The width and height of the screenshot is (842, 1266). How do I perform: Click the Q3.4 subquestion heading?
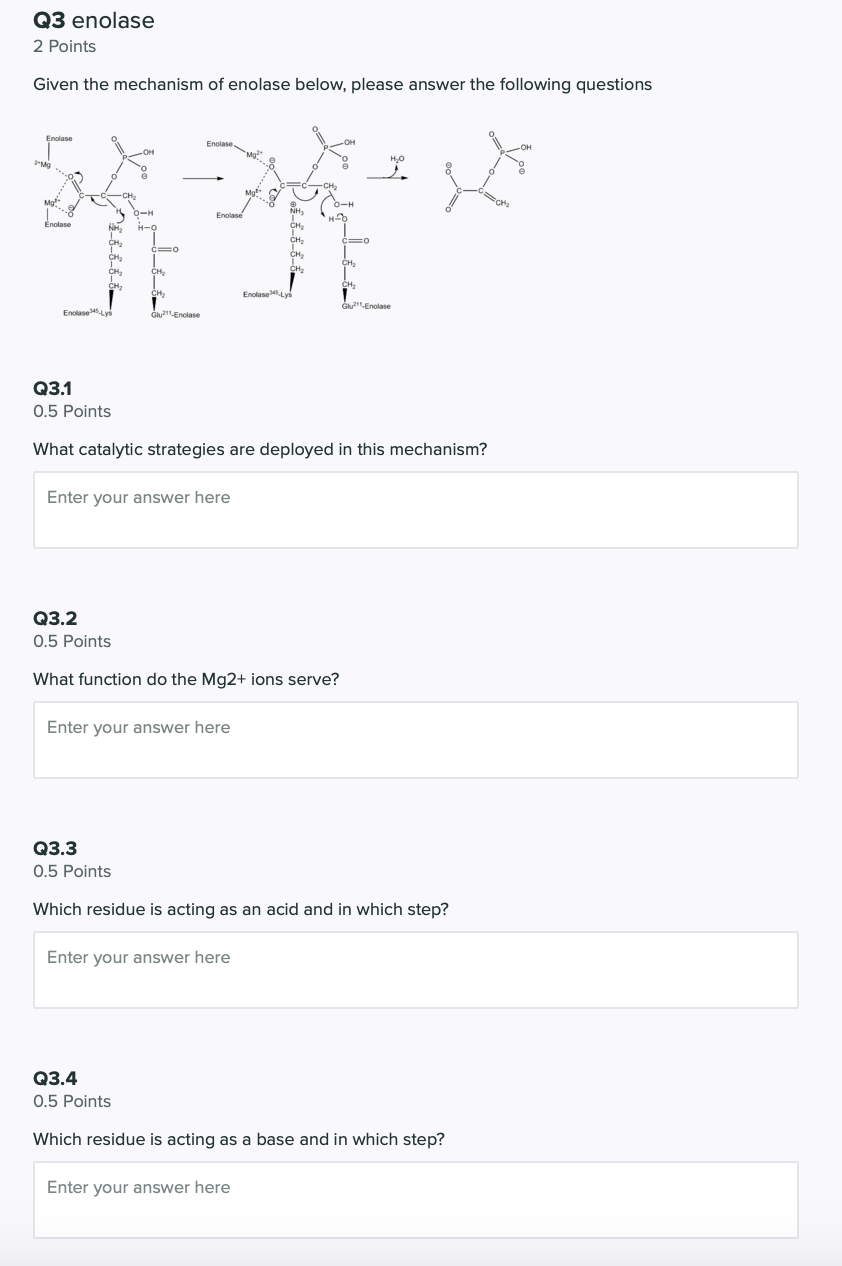tap(55, 1078)
